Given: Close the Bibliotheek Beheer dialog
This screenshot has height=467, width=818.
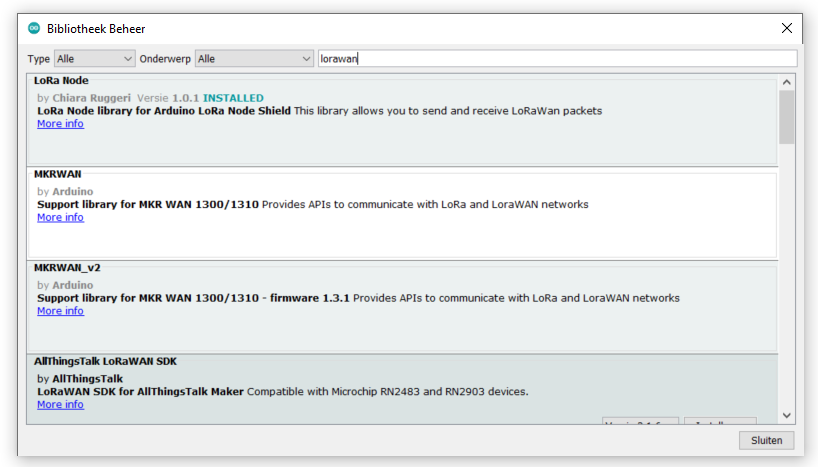Looking at the screenshot, I should tap(787, 28).
